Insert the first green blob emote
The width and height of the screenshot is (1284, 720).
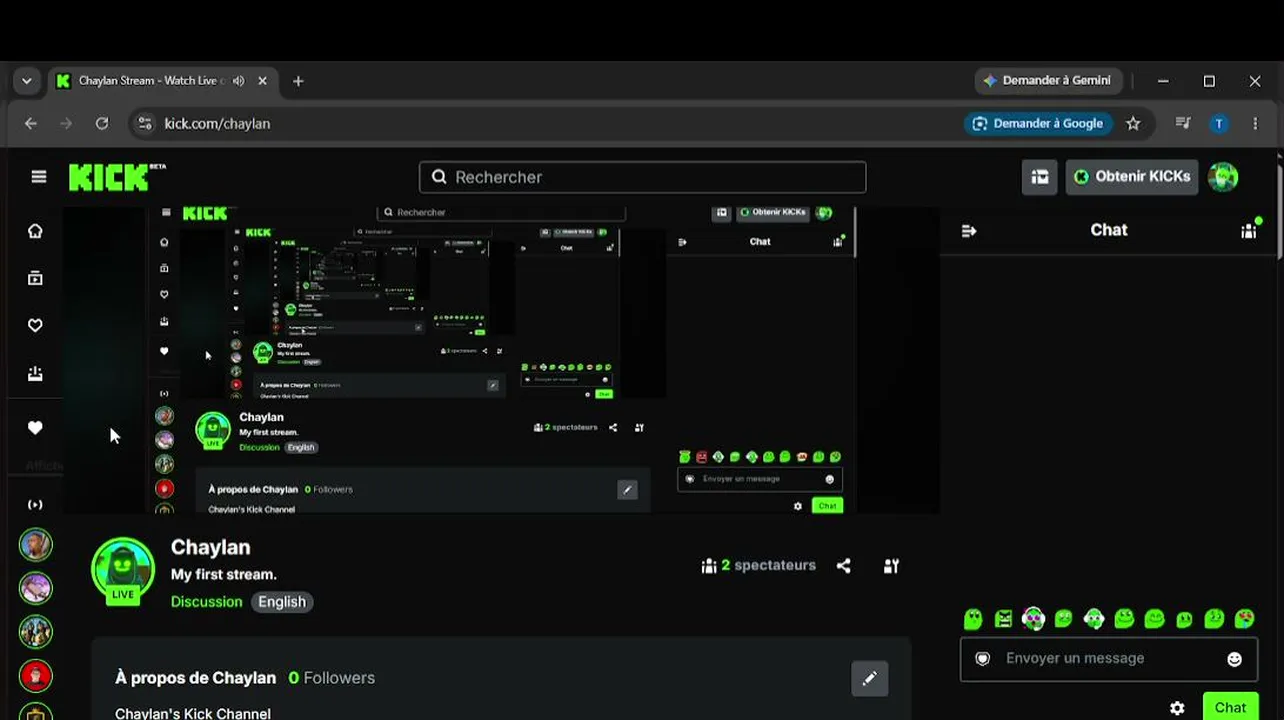pyautogui.click(x=973, y=619)
